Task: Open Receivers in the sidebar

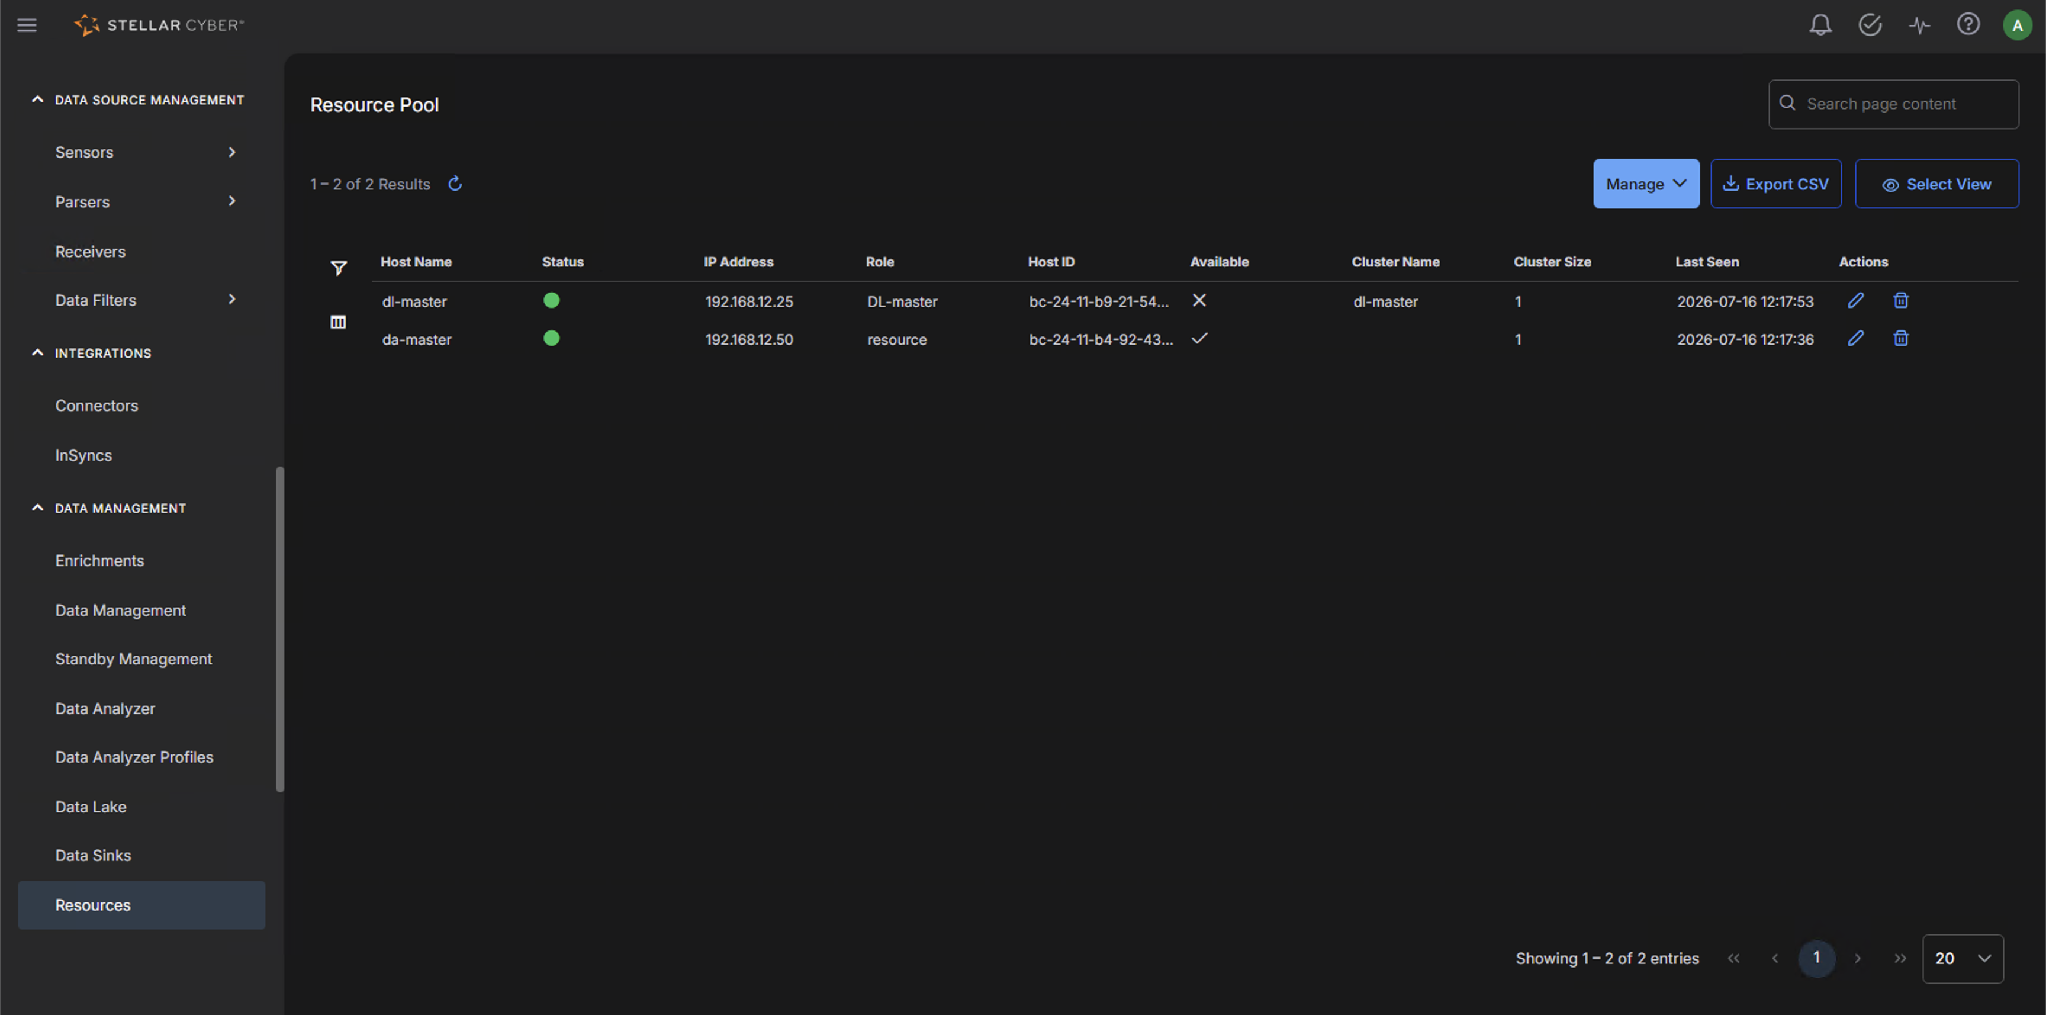Action: tap(90, 252)
